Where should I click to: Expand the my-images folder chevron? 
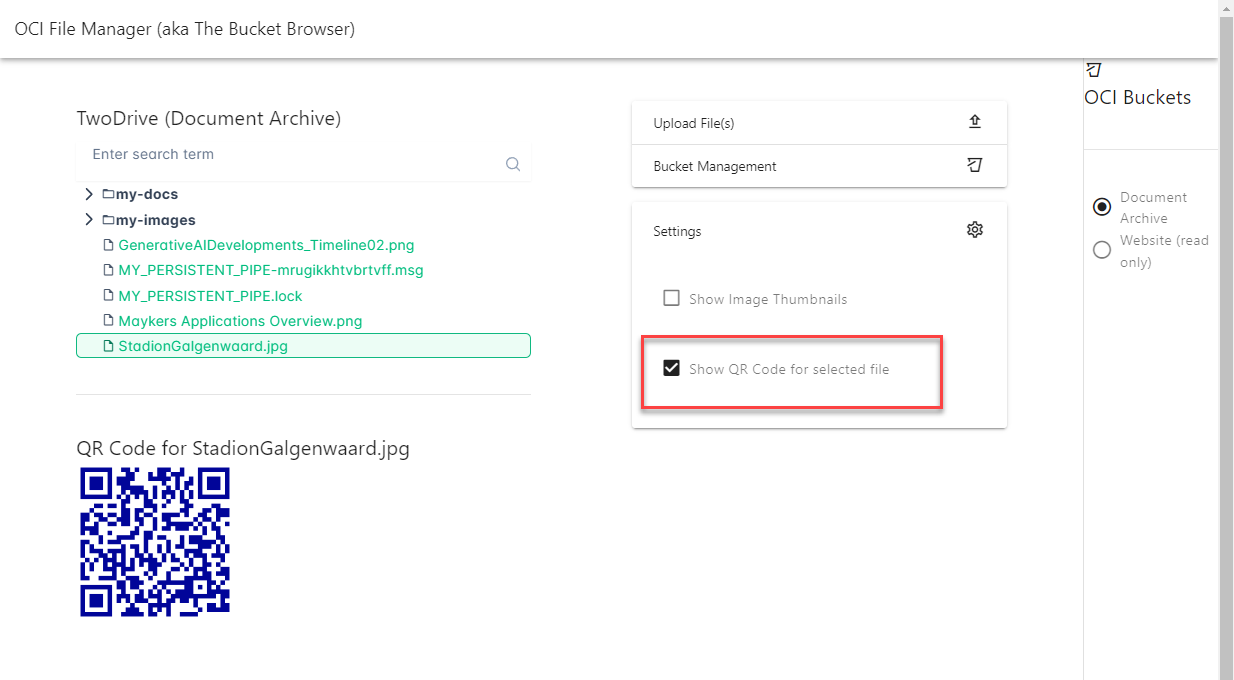click(89, 220)
